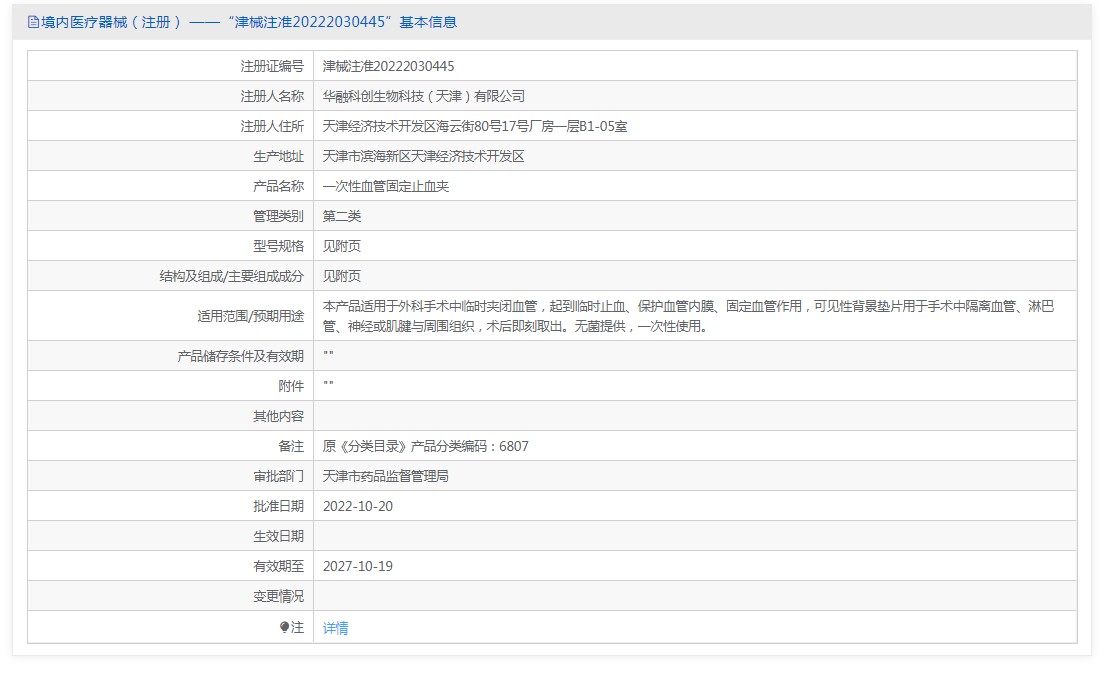1119x682 pixels.
Task: Click the 其他内容 label
Action: click(278, 416)
